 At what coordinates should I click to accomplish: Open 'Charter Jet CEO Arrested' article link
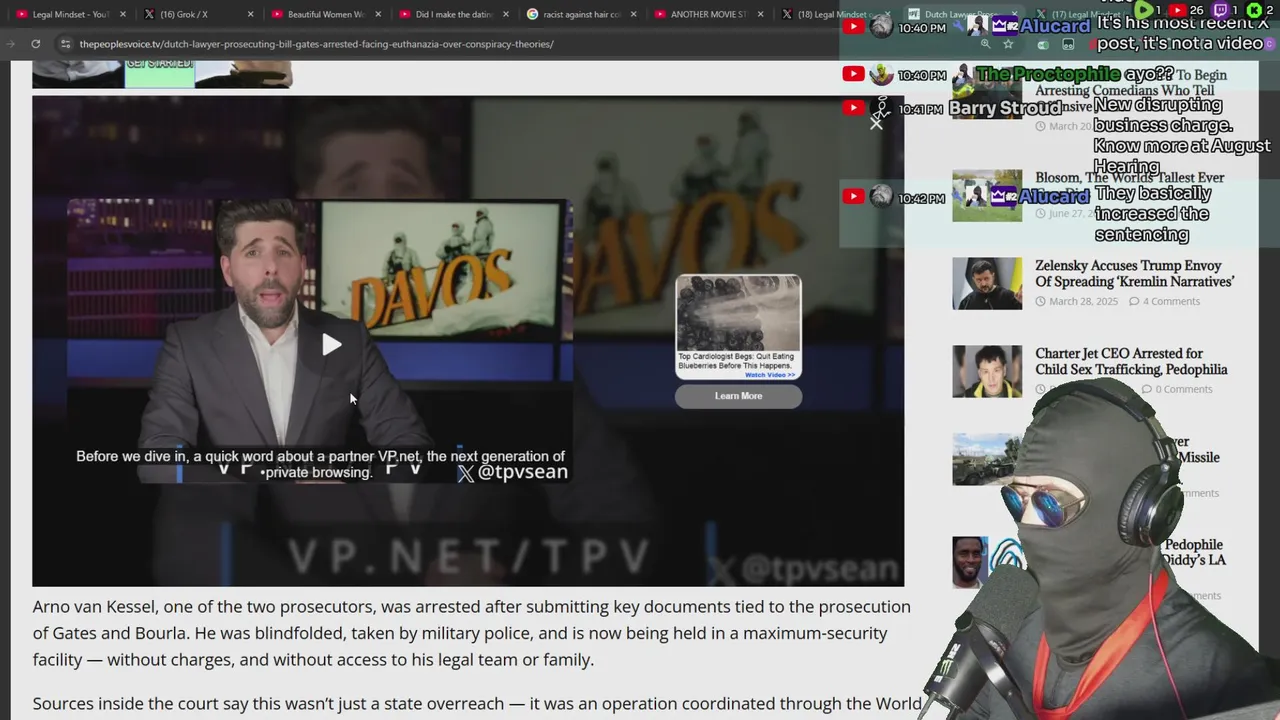[x=1131, y=361]
